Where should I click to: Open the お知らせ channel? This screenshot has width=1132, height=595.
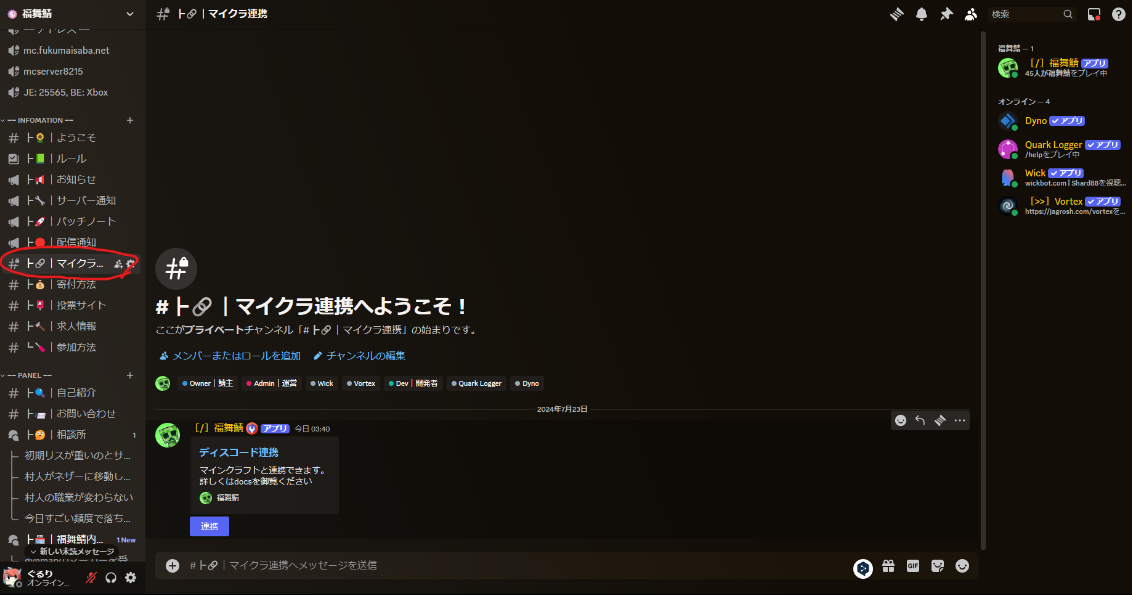point(75,179)
